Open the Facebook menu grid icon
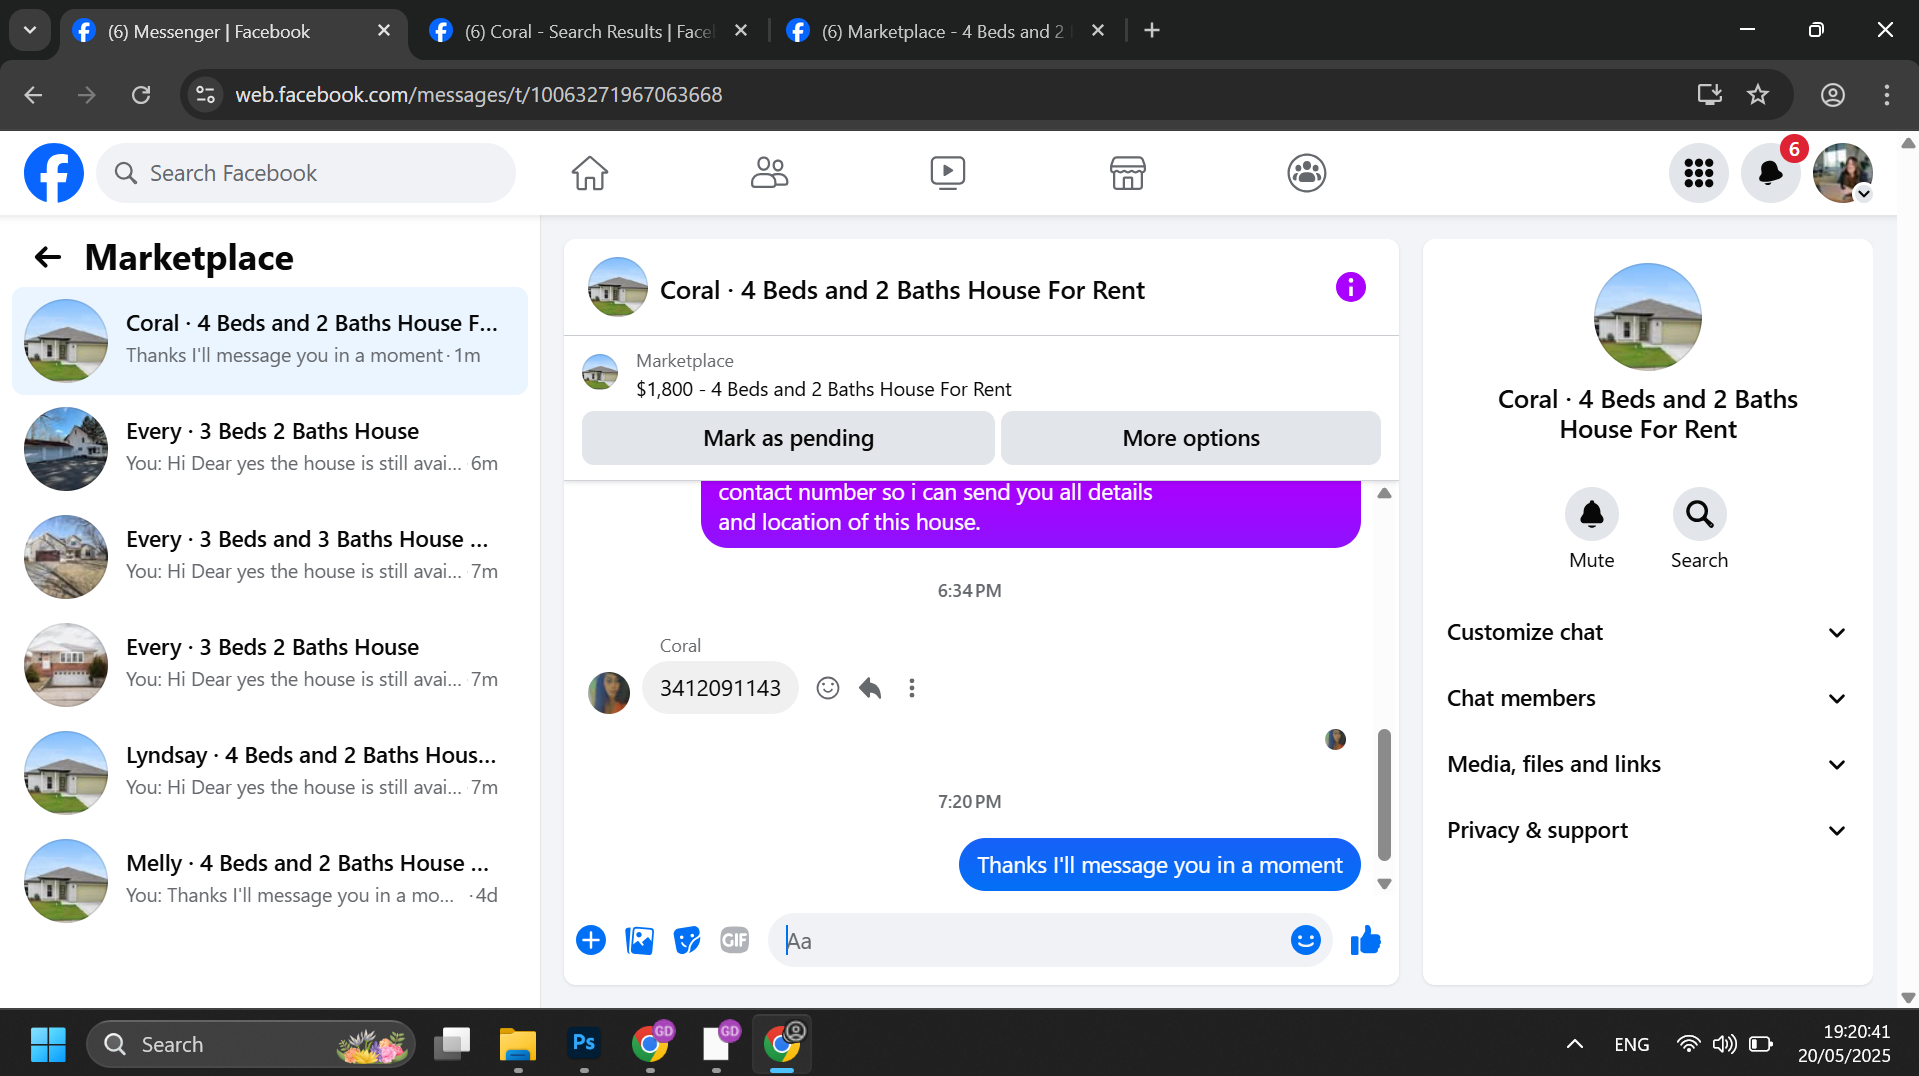Image resolution: width=1919 pixels, height=1076 pixels. pyautogui.click(x=1698, y=173)
